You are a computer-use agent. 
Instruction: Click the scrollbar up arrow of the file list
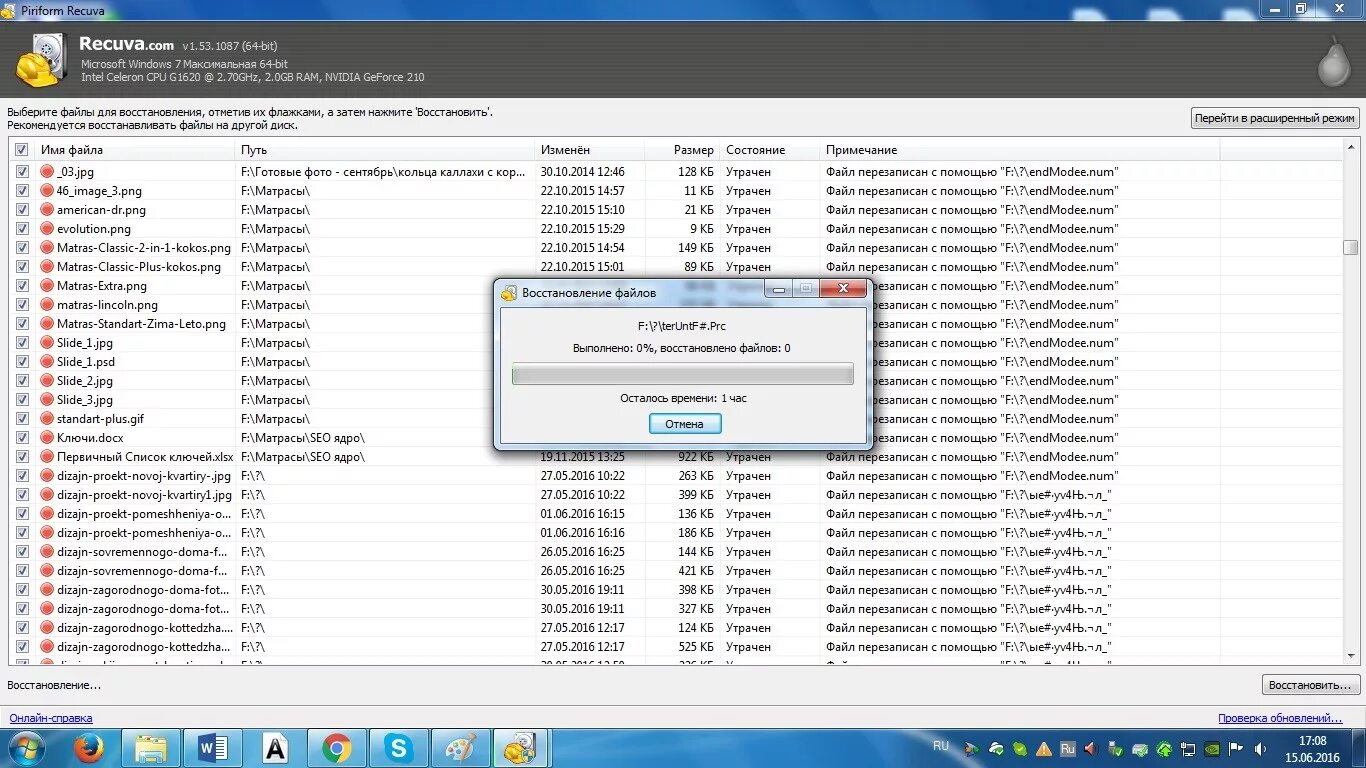[1351, 149]
